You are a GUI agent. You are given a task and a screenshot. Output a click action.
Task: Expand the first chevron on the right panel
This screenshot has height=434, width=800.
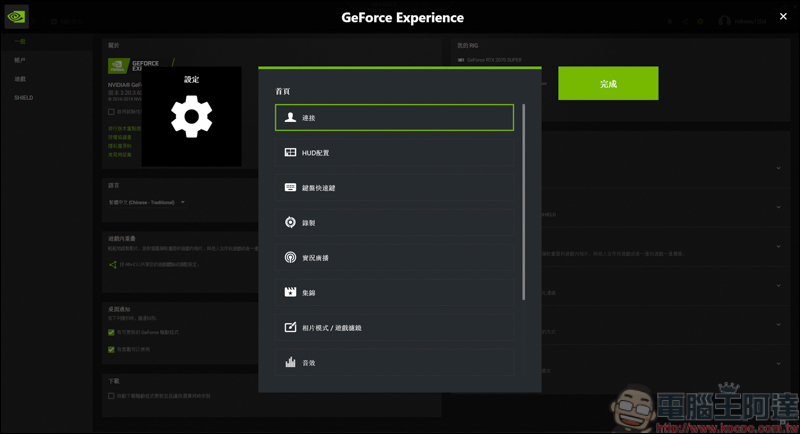[x=778, y=168]
